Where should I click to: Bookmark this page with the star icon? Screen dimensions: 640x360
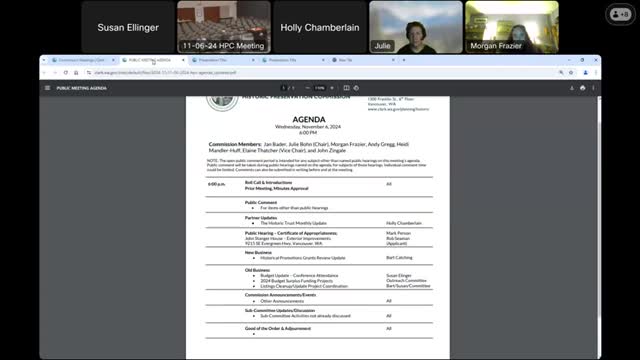click(x=571, y=72)
